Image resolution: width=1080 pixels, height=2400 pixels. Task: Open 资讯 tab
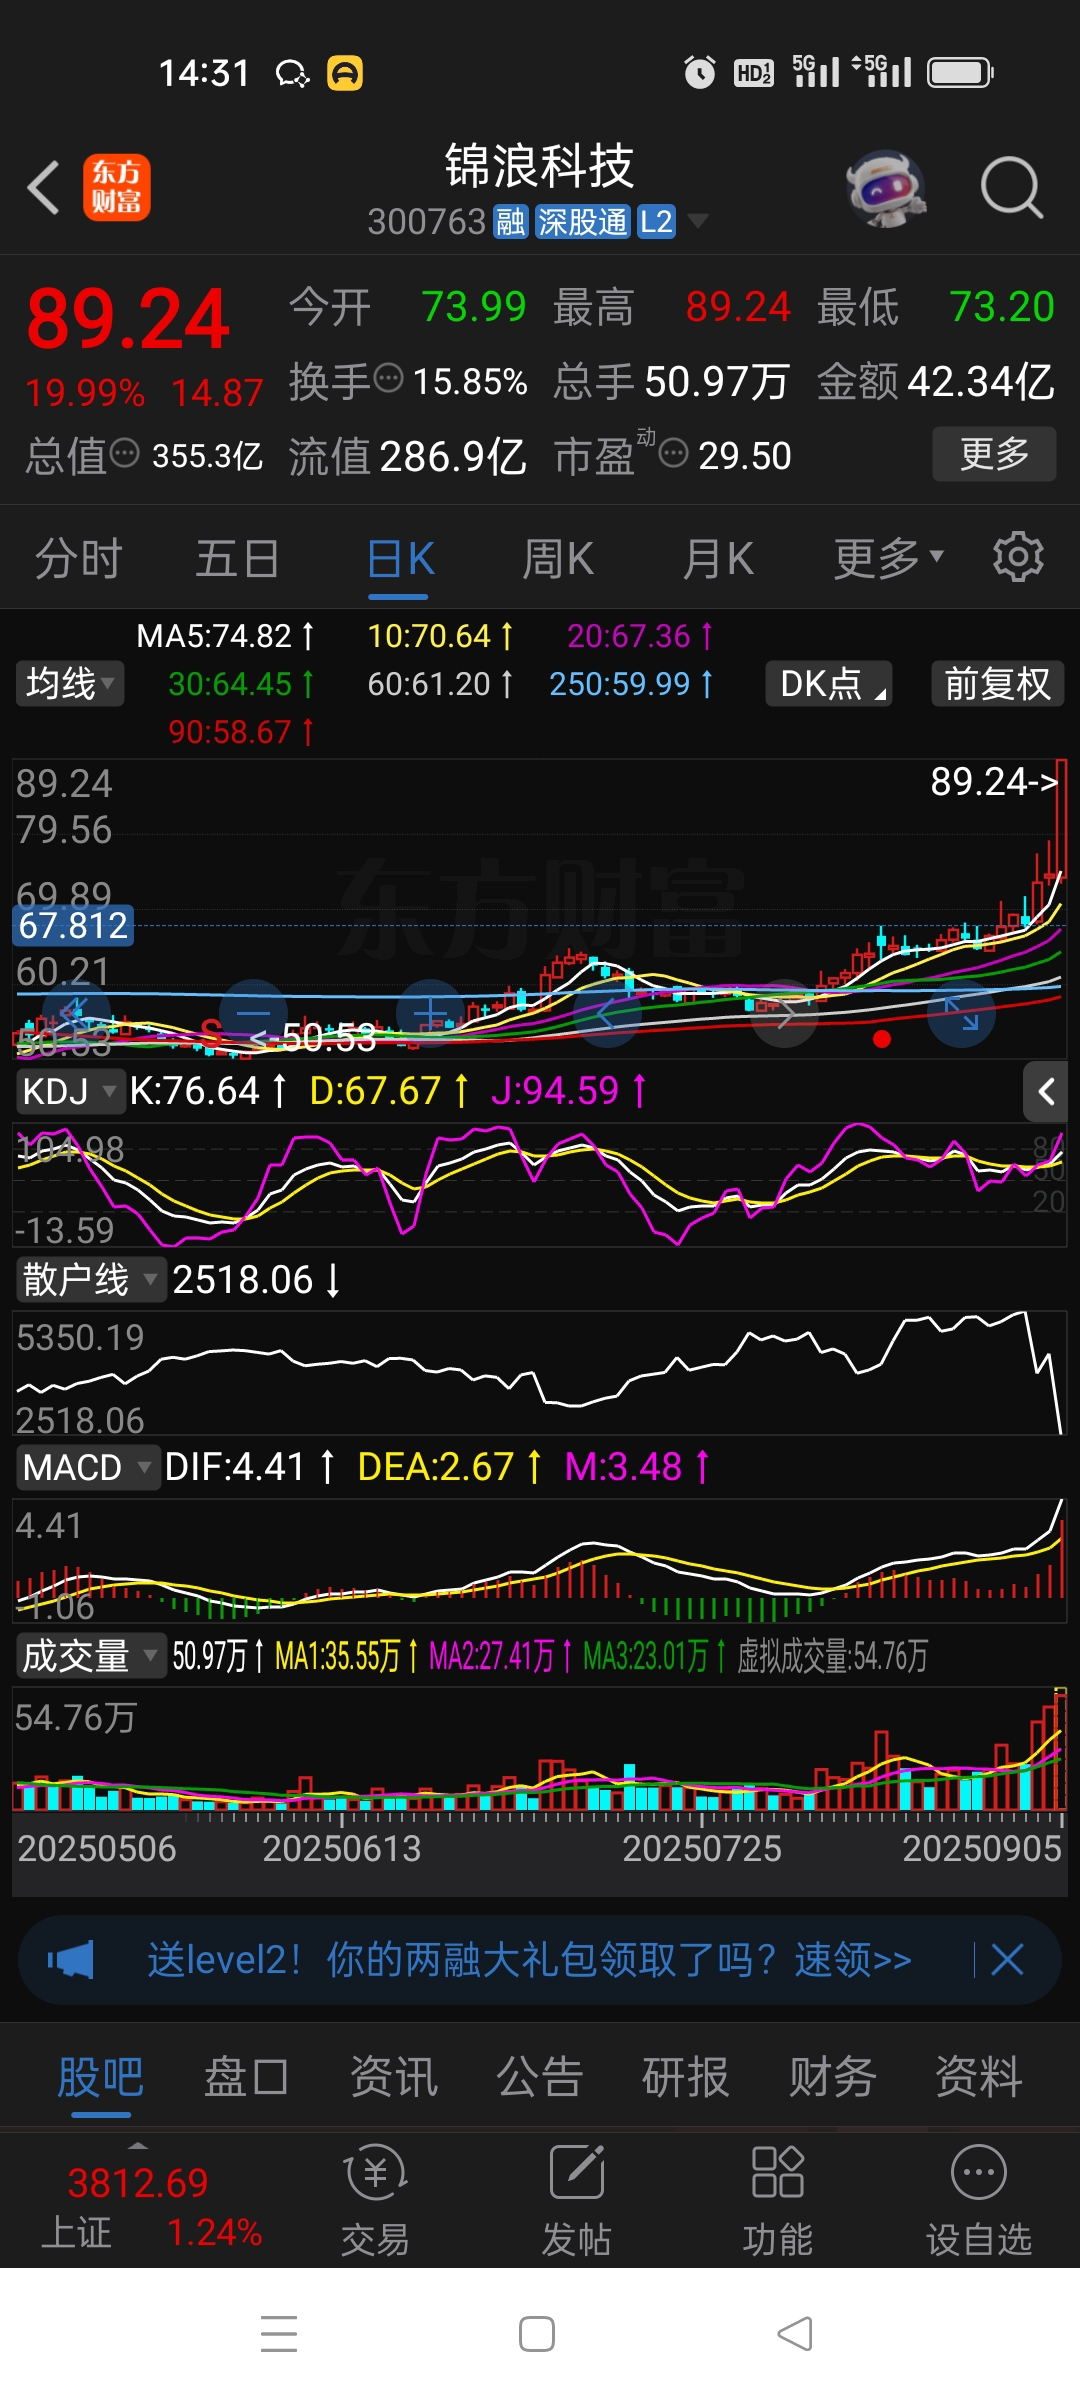click(x=393, y=2077)
